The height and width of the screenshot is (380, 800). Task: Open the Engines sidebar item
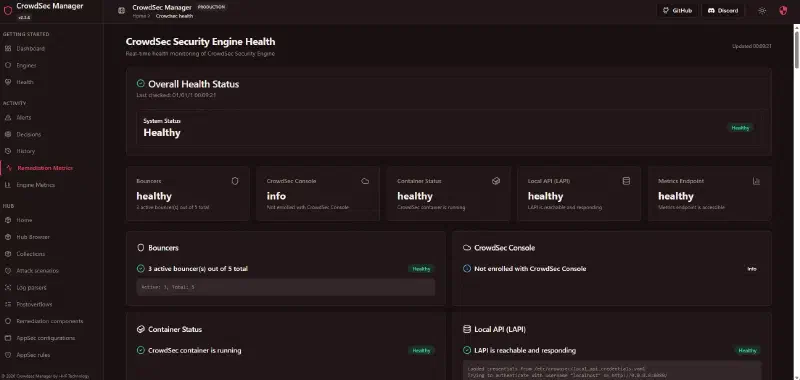click(26, 65)
